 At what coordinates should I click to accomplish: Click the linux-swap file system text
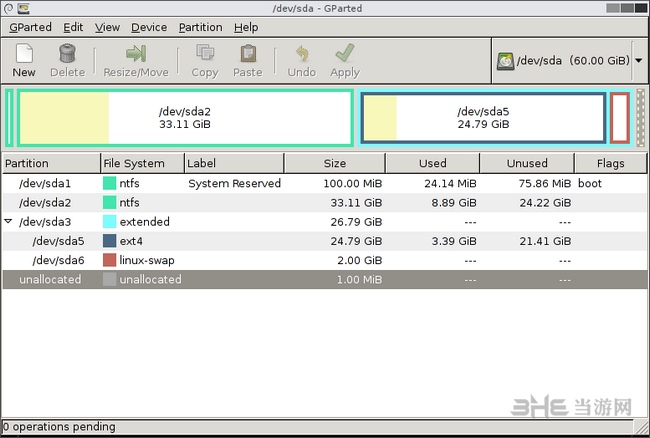coord(147,260)
